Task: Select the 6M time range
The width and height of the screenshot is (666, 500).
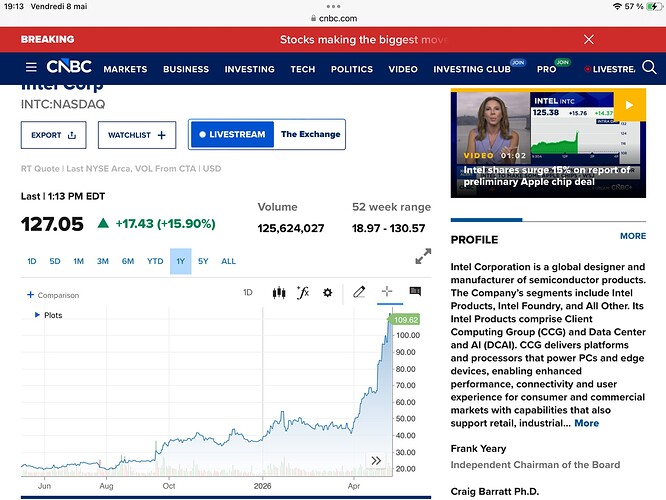Action: 128,261
